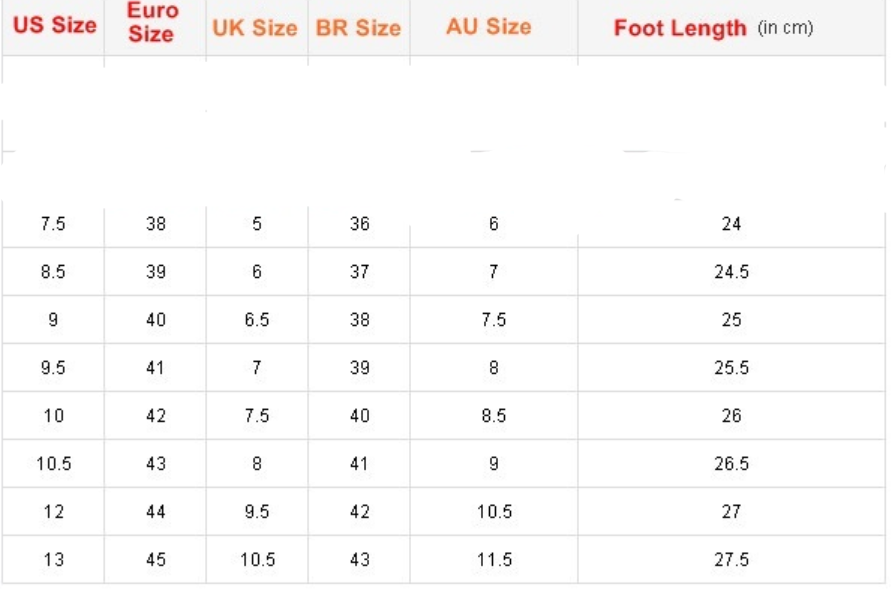The height and width of the screenshot is (591, 891).
Task: Click the UK Size column header
Action: tap(255, 28)
